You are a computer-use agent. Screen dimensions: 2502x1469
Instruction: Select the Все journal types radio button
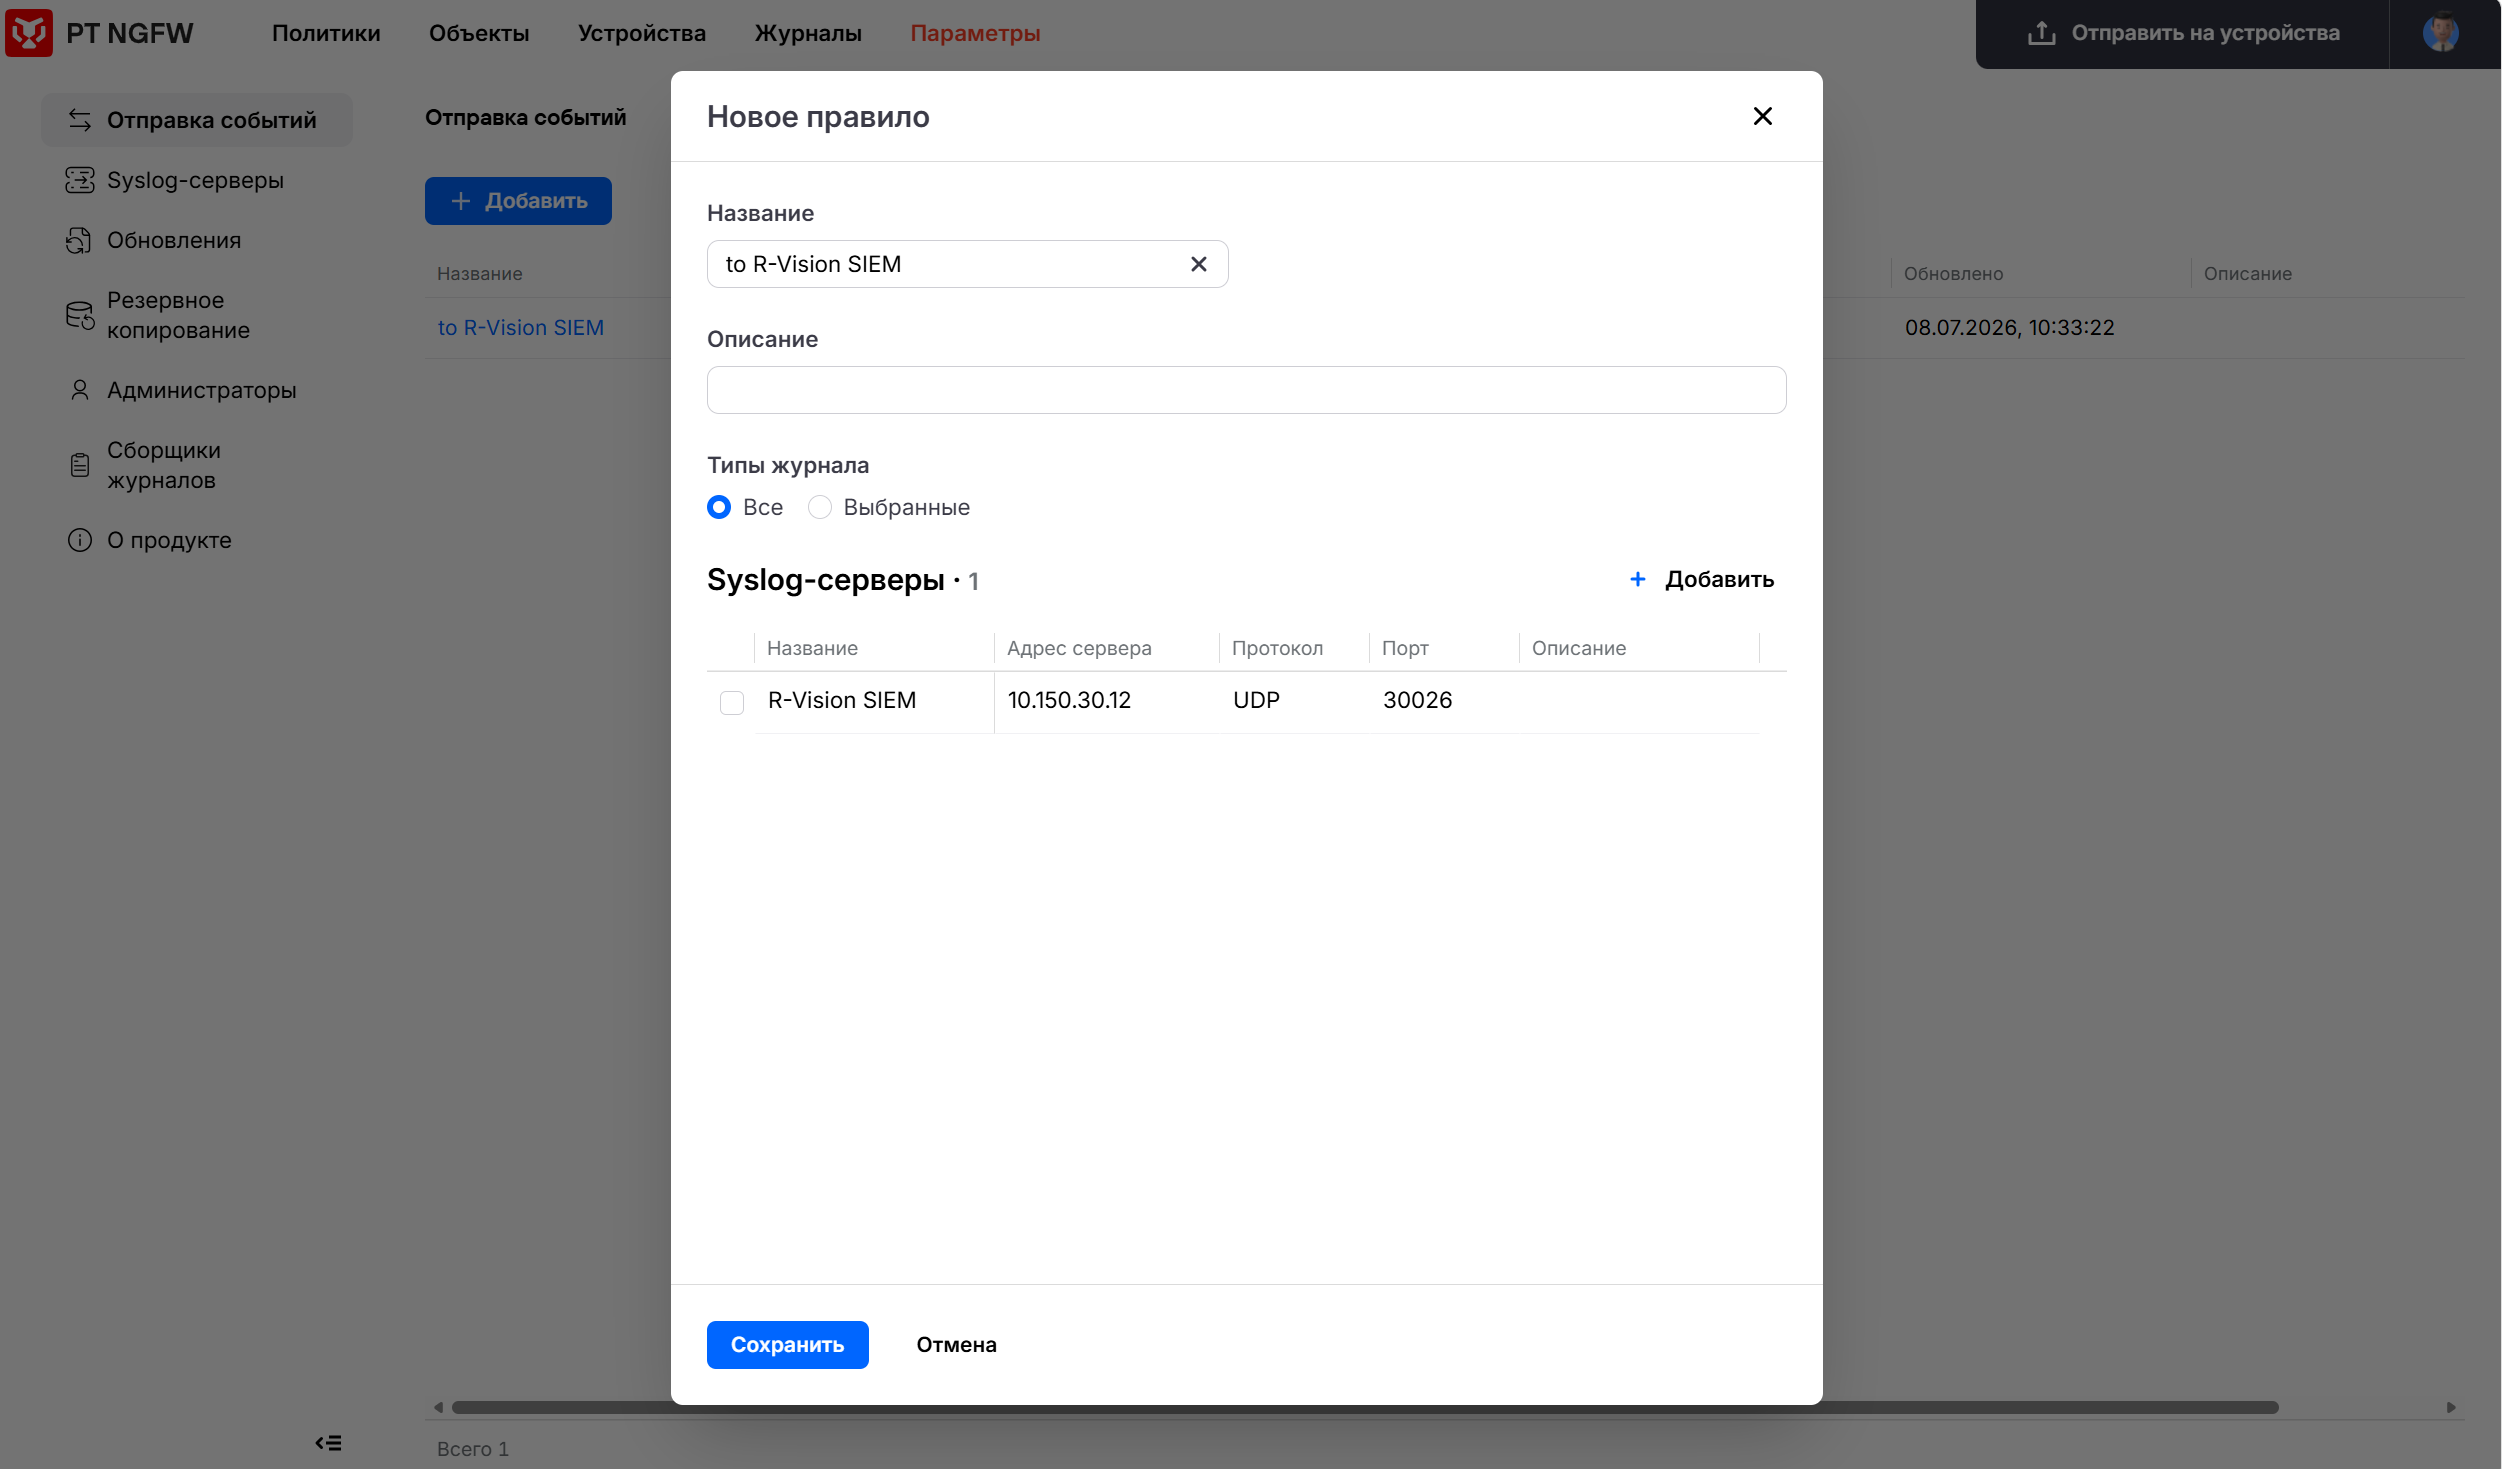click(719, 507)
